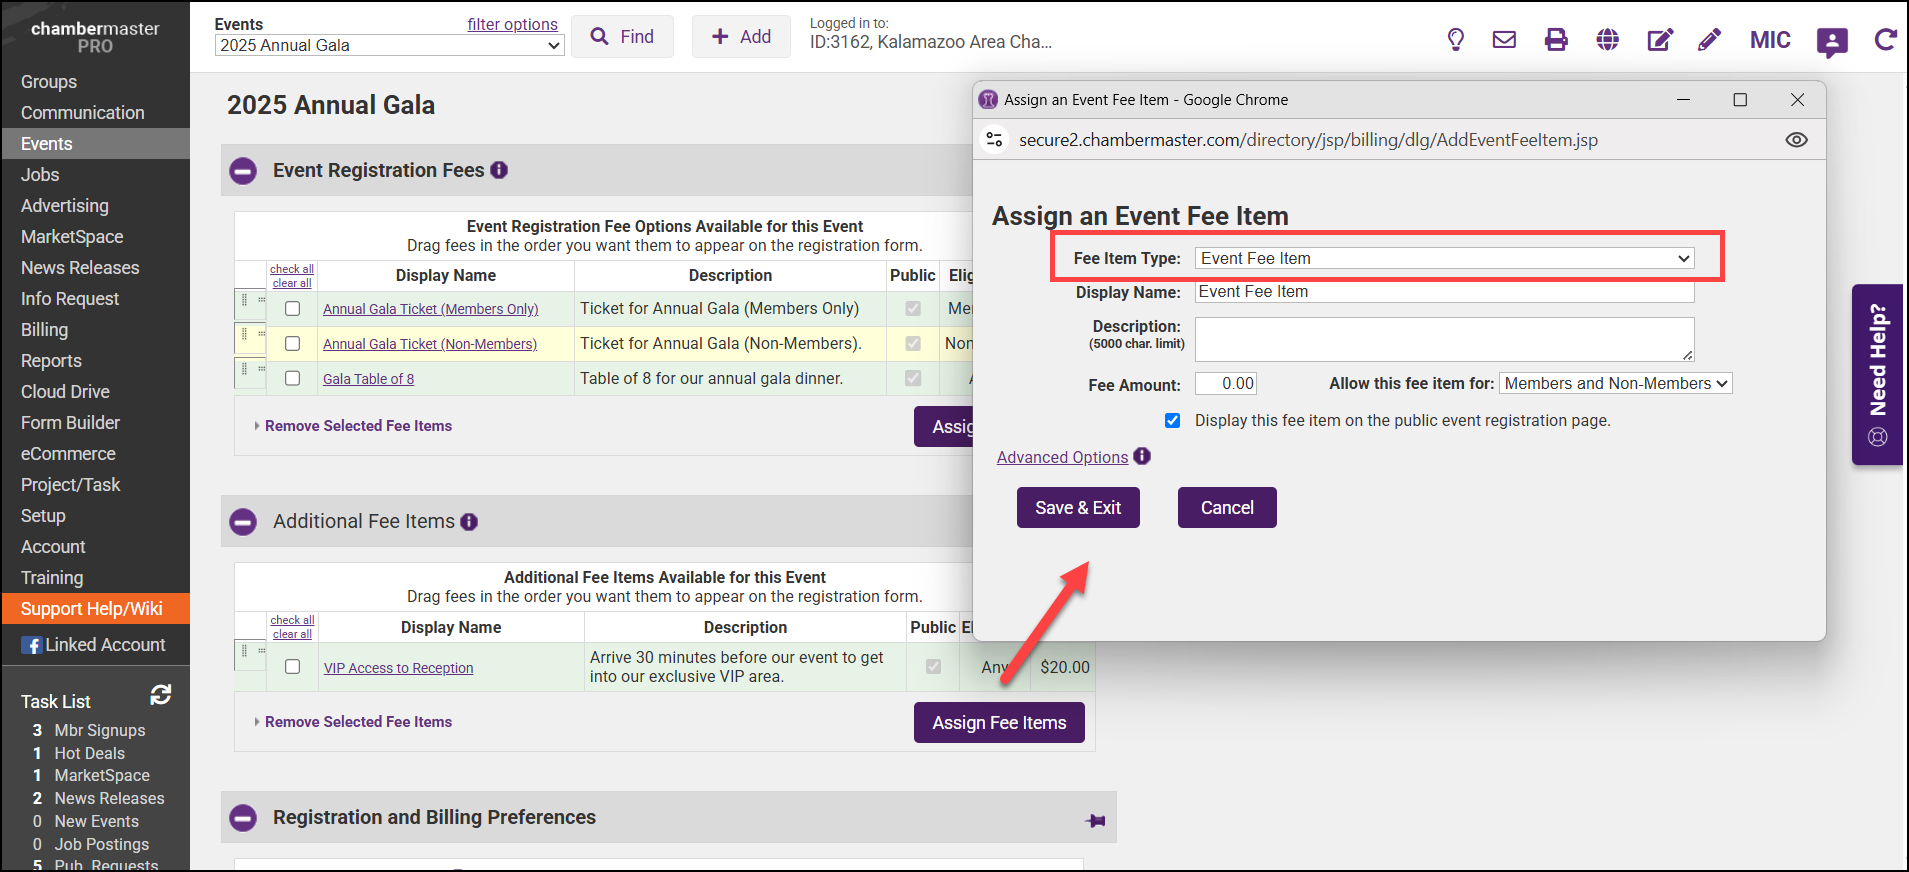This screenshot has height=872, width=1909.
Task: Tick the Gala Table of 8 checkbox
Action: (x=293, y=378)
